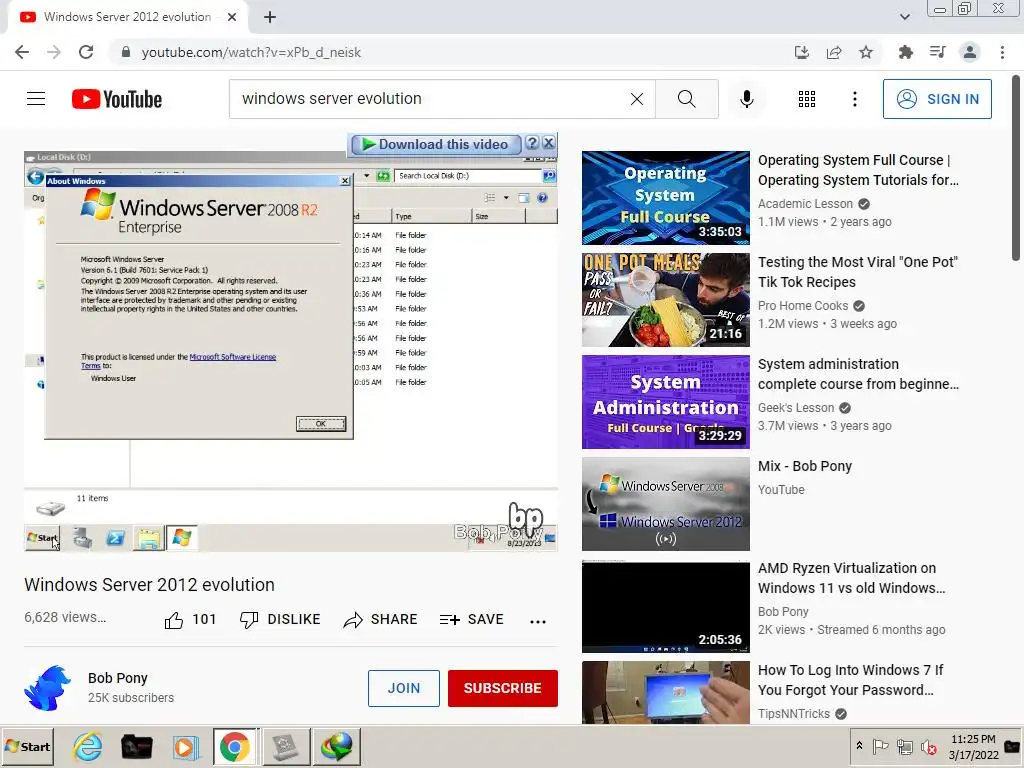Open the Windows Start button
The height and width of the screenshot is (768, 1024).
click(27, 746)
